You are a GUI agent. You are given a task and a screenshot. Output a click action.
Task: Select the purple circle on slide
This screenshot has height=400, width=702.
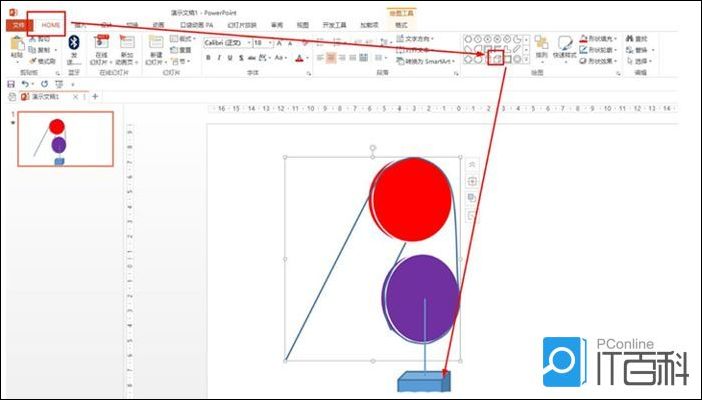tap(421, 299)
